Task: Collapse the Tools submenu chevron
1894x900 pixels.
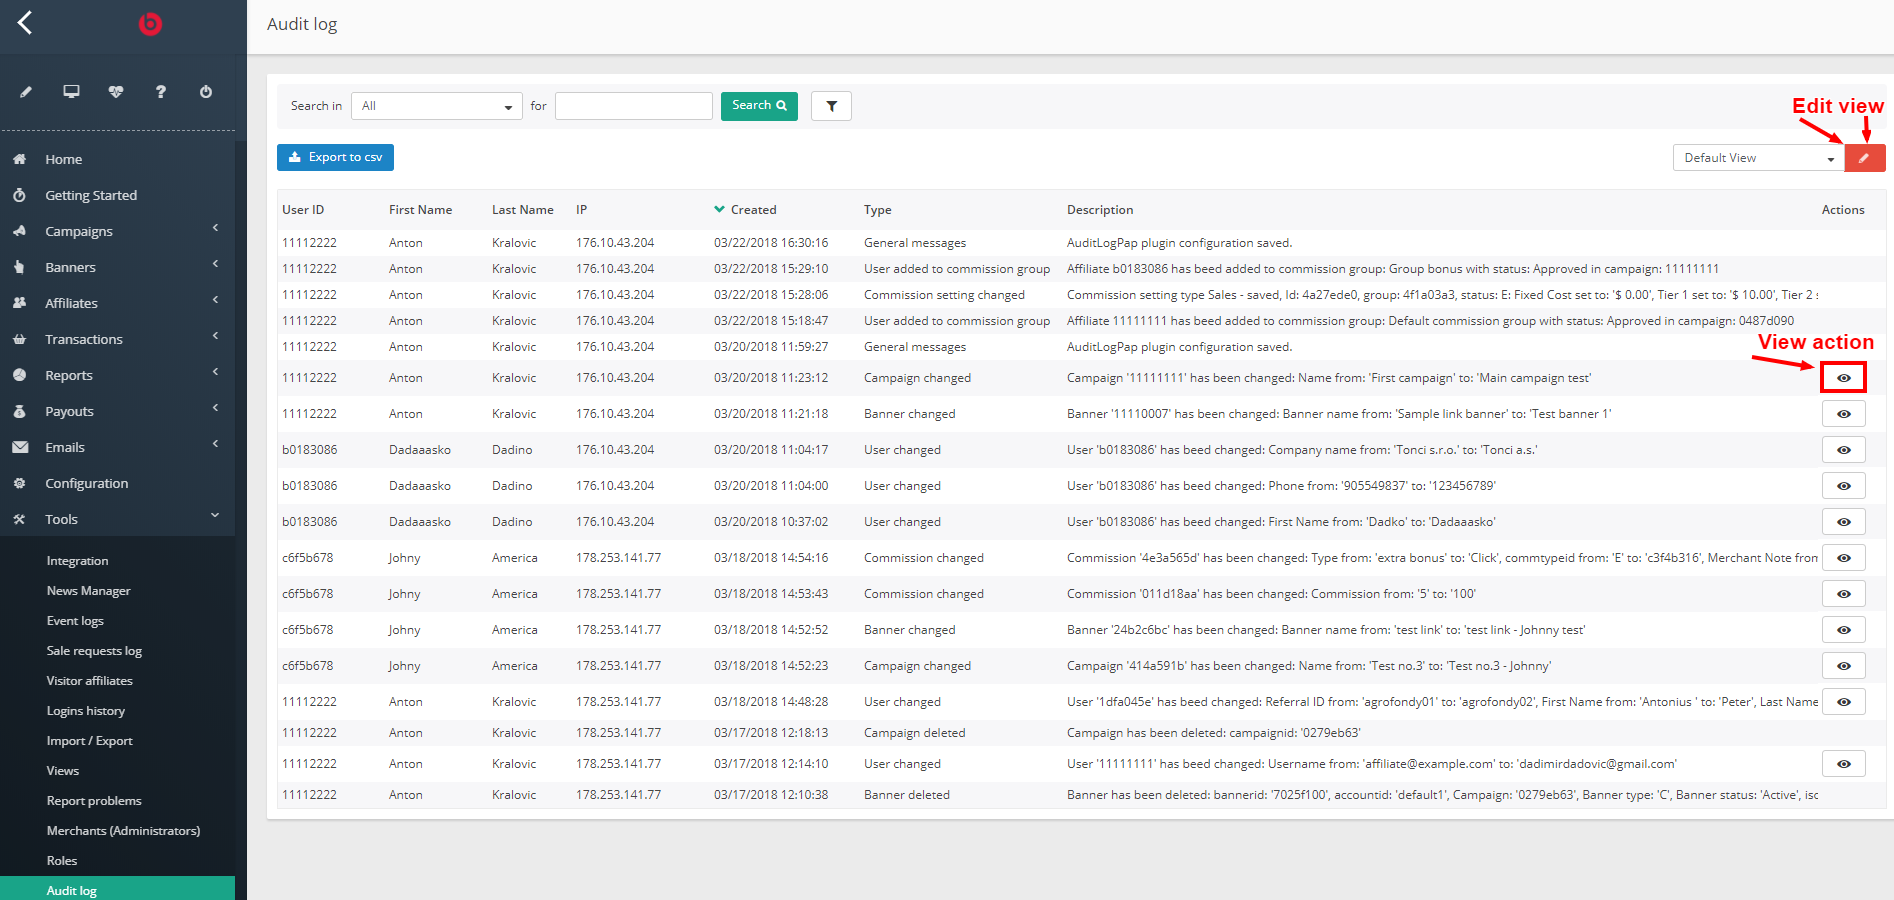Action: point(215,516)
